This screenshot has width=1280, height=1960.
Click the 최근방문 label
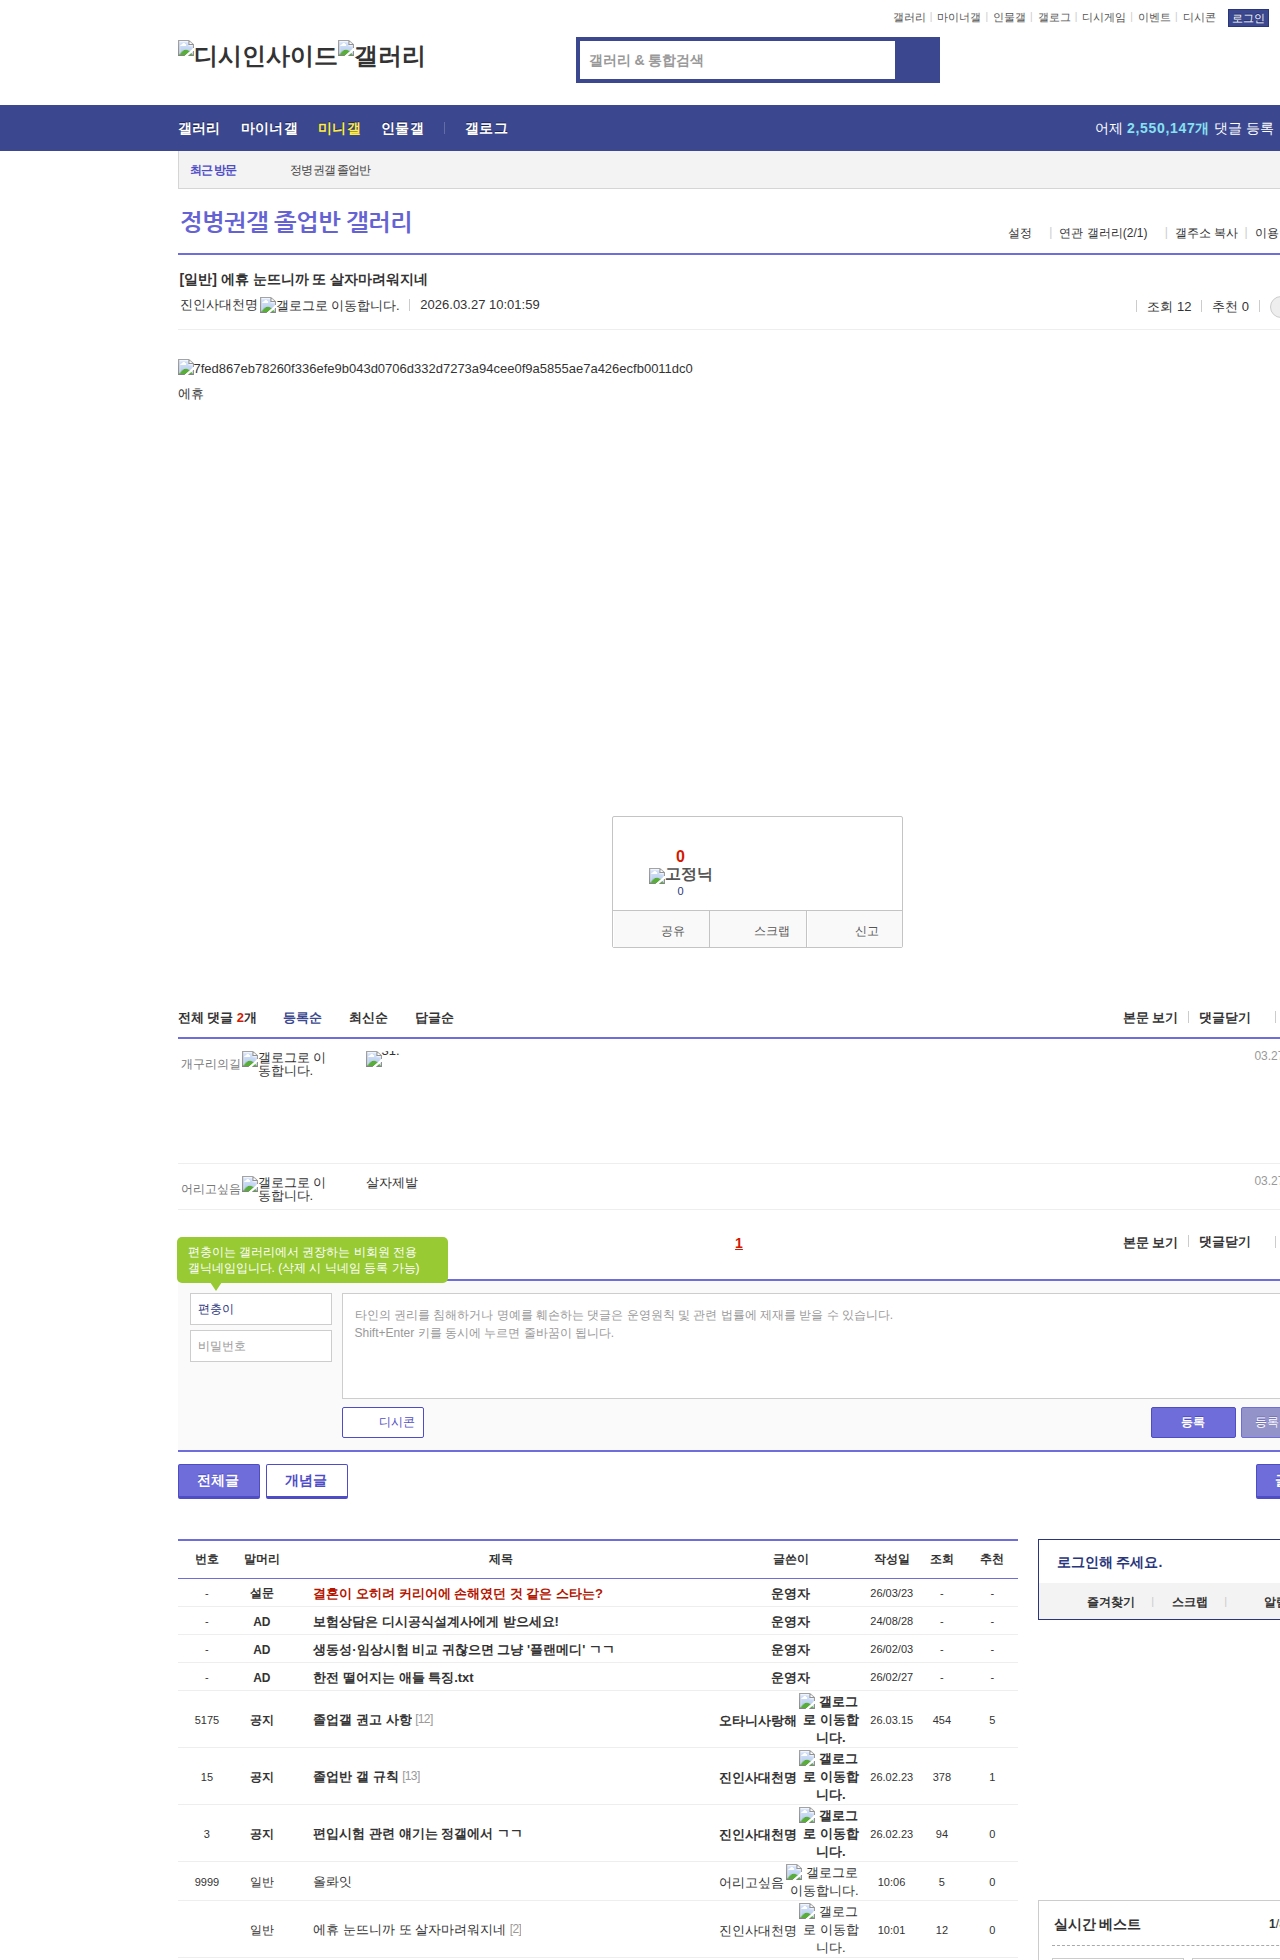(213, 171)
